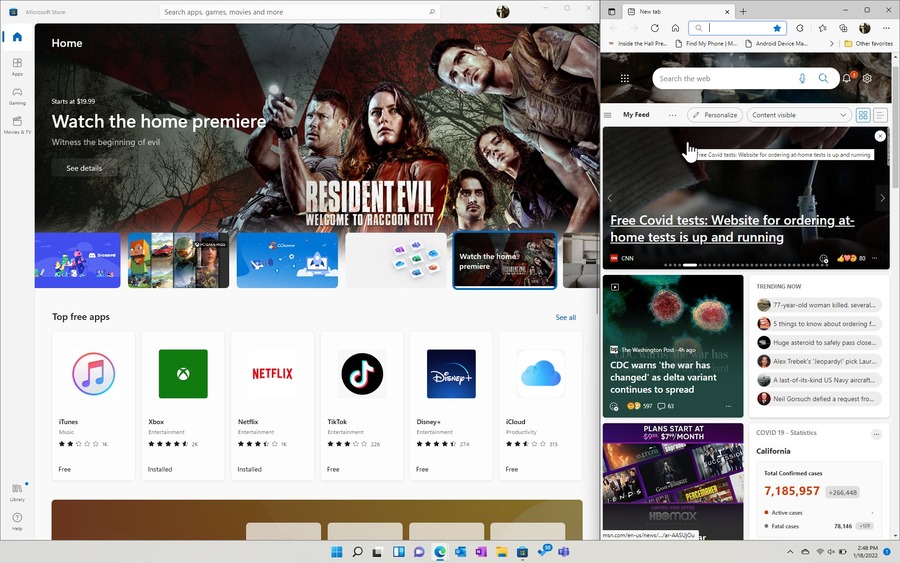Open Help in Microsoft Store sidebar

[x=17, y=521]
